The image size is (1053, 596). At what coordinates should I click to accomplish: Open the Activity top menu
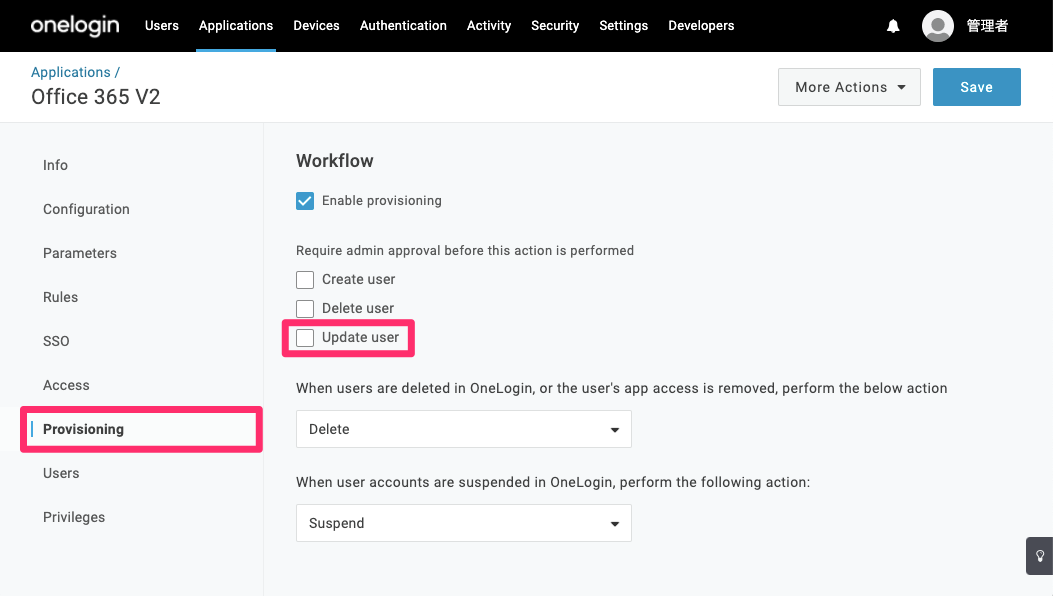[x=489, y=26]
